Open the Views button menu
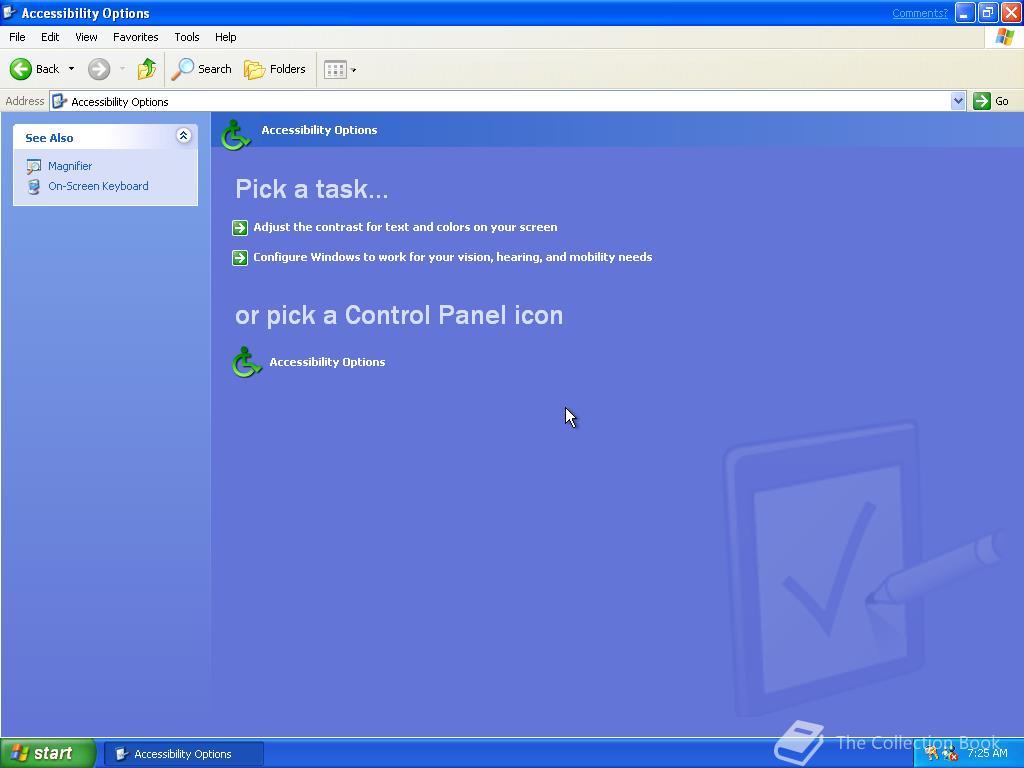Image resolution: width=1024 pixels, height=768 pixels. (x=340, y=69)
